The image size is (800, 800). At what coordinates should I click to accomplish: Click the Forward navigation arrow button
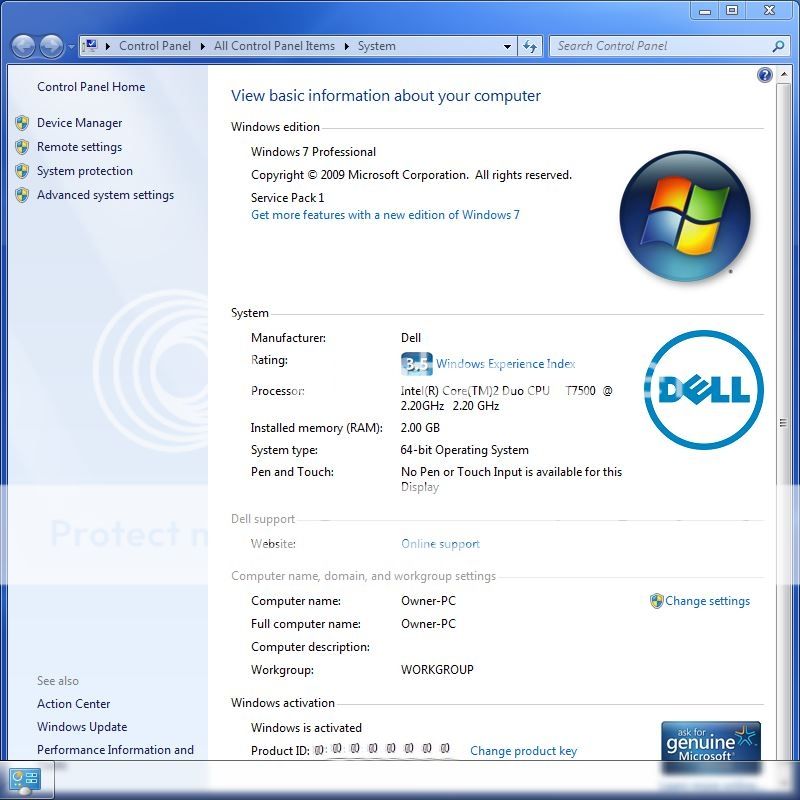[52, 47]
